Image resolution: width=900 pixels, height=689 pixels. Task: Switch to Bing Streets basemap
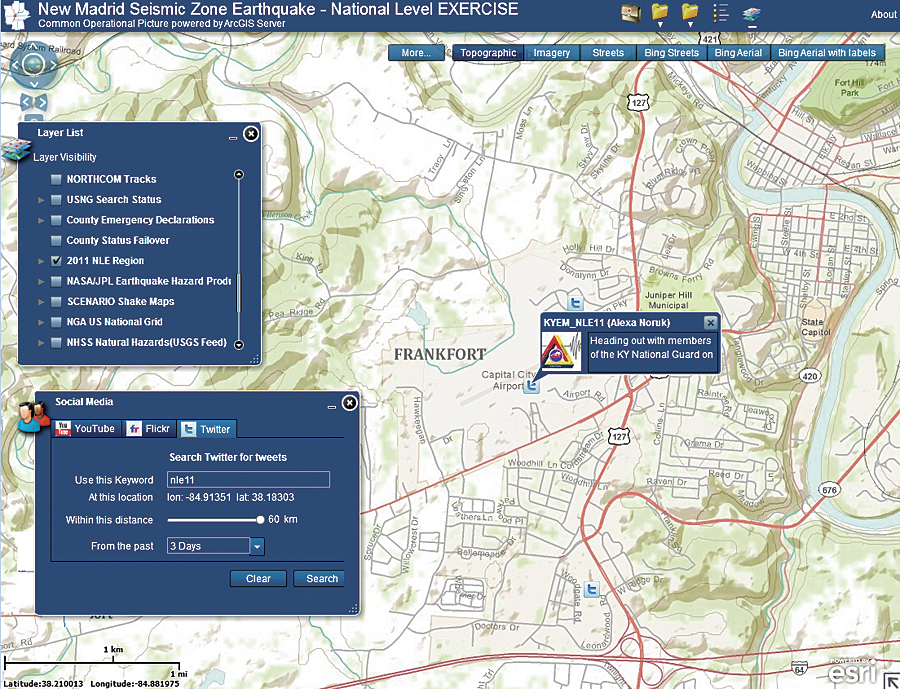(x=672, y=53)
